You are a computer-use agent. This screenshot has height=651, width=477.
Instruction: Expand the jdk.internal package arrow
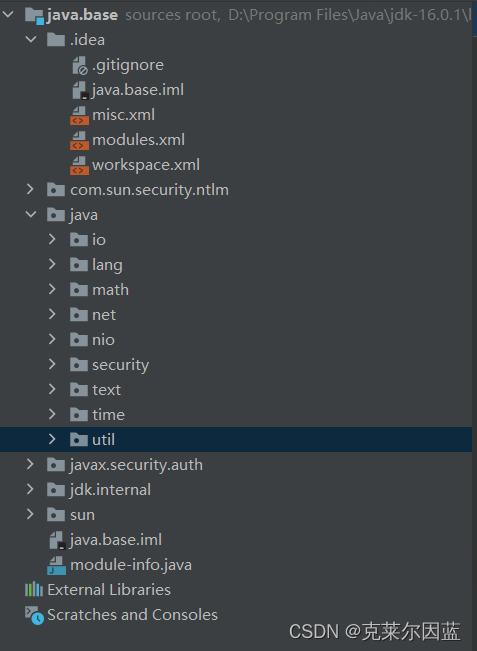(x=30, y=489)
